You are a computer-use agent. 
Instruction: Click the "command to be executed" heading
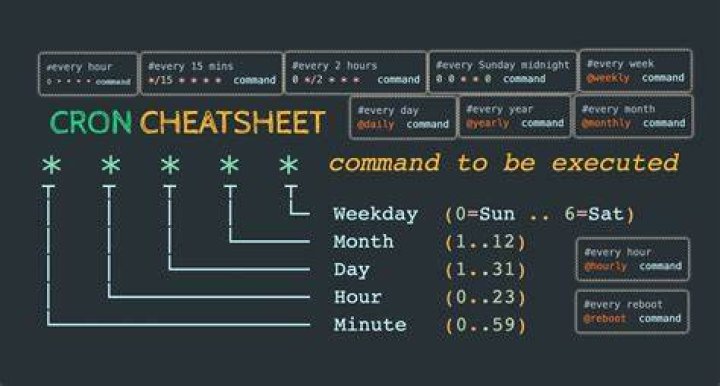(x=504, y=163)
